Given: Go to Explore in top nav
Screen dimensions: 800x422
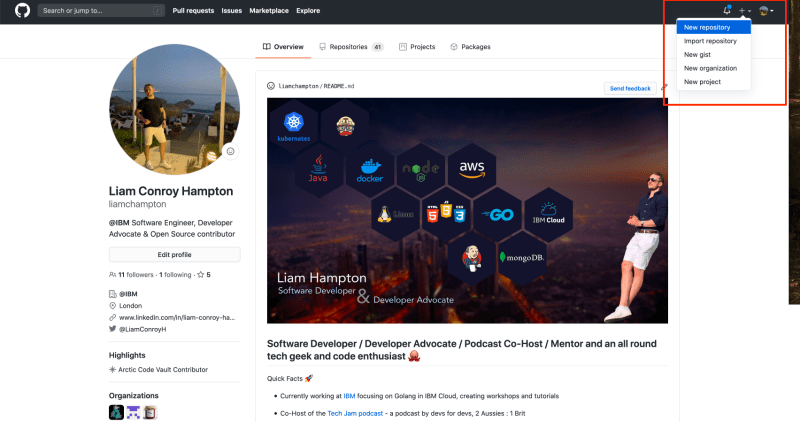Looking at the screenshot, I should 308,10.
